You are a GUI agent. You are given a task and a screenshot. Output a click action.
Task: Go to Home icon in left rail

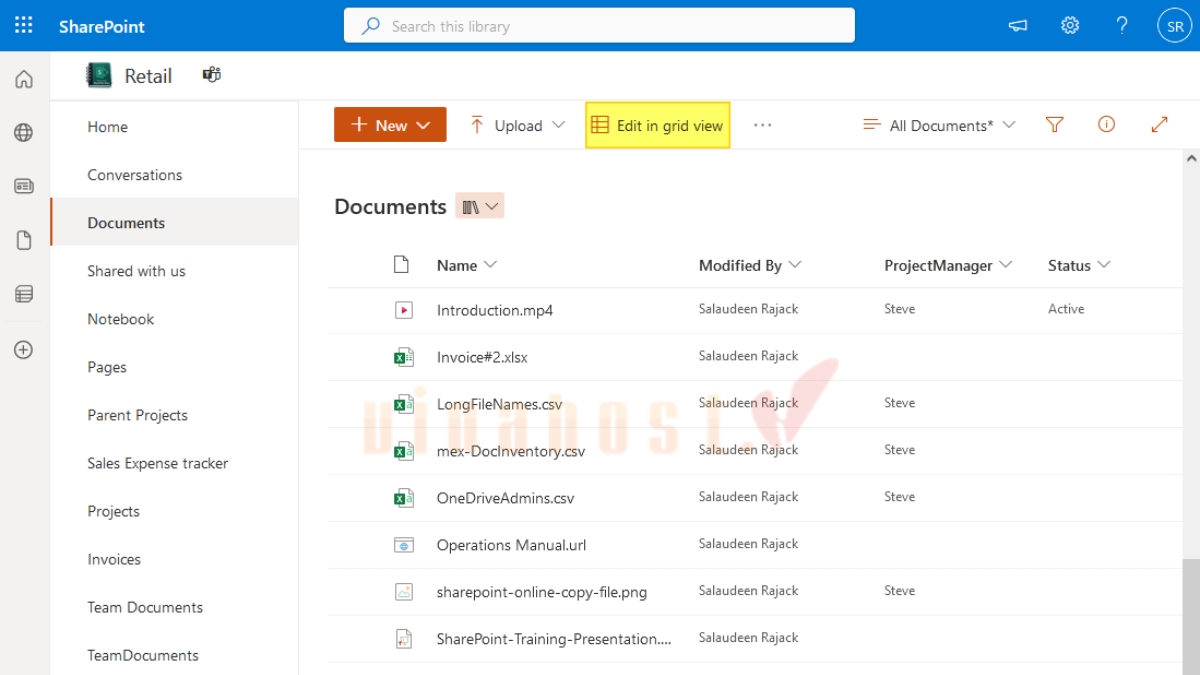[24, 80]
